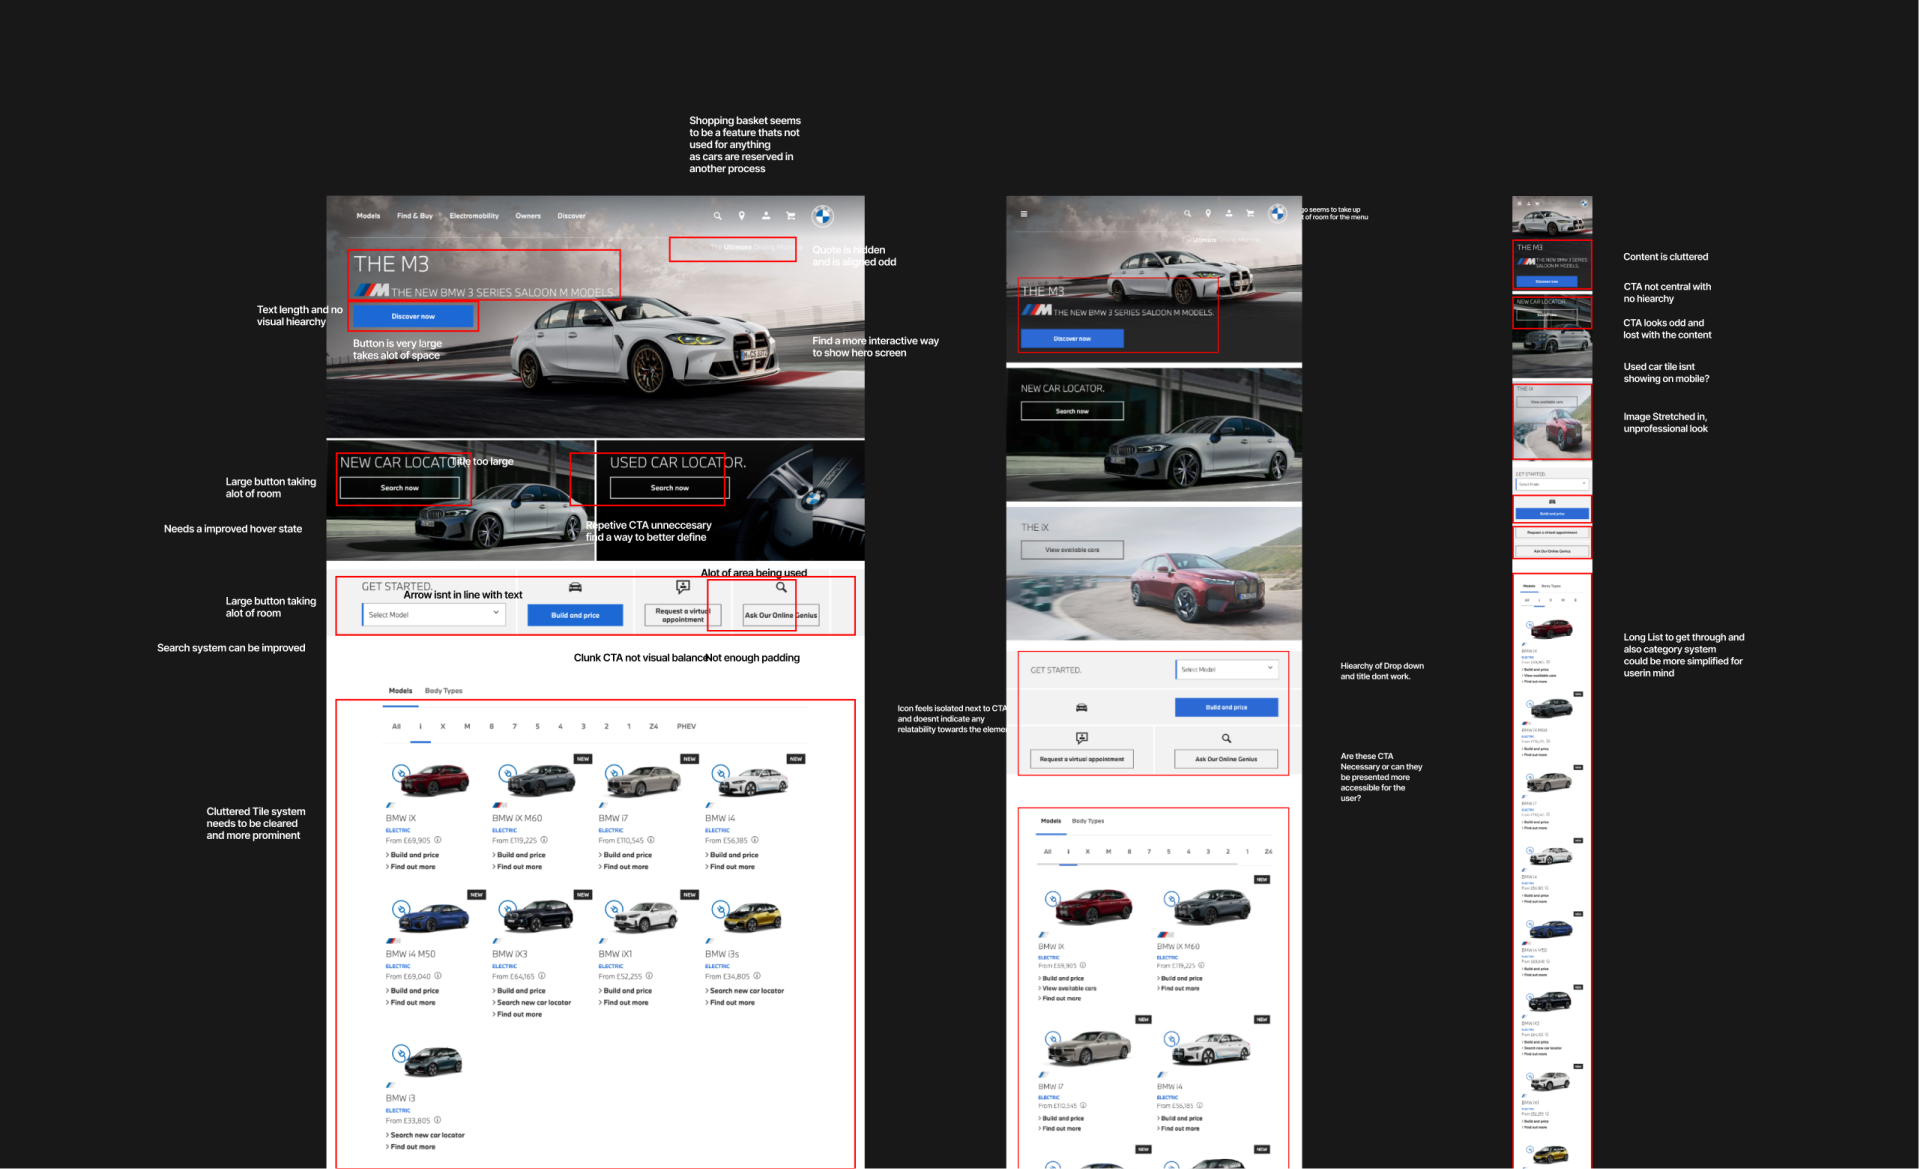The image size is (1919, 1169).
Task: Click car icon above desktop Build and price
Action: coord(575,588)
